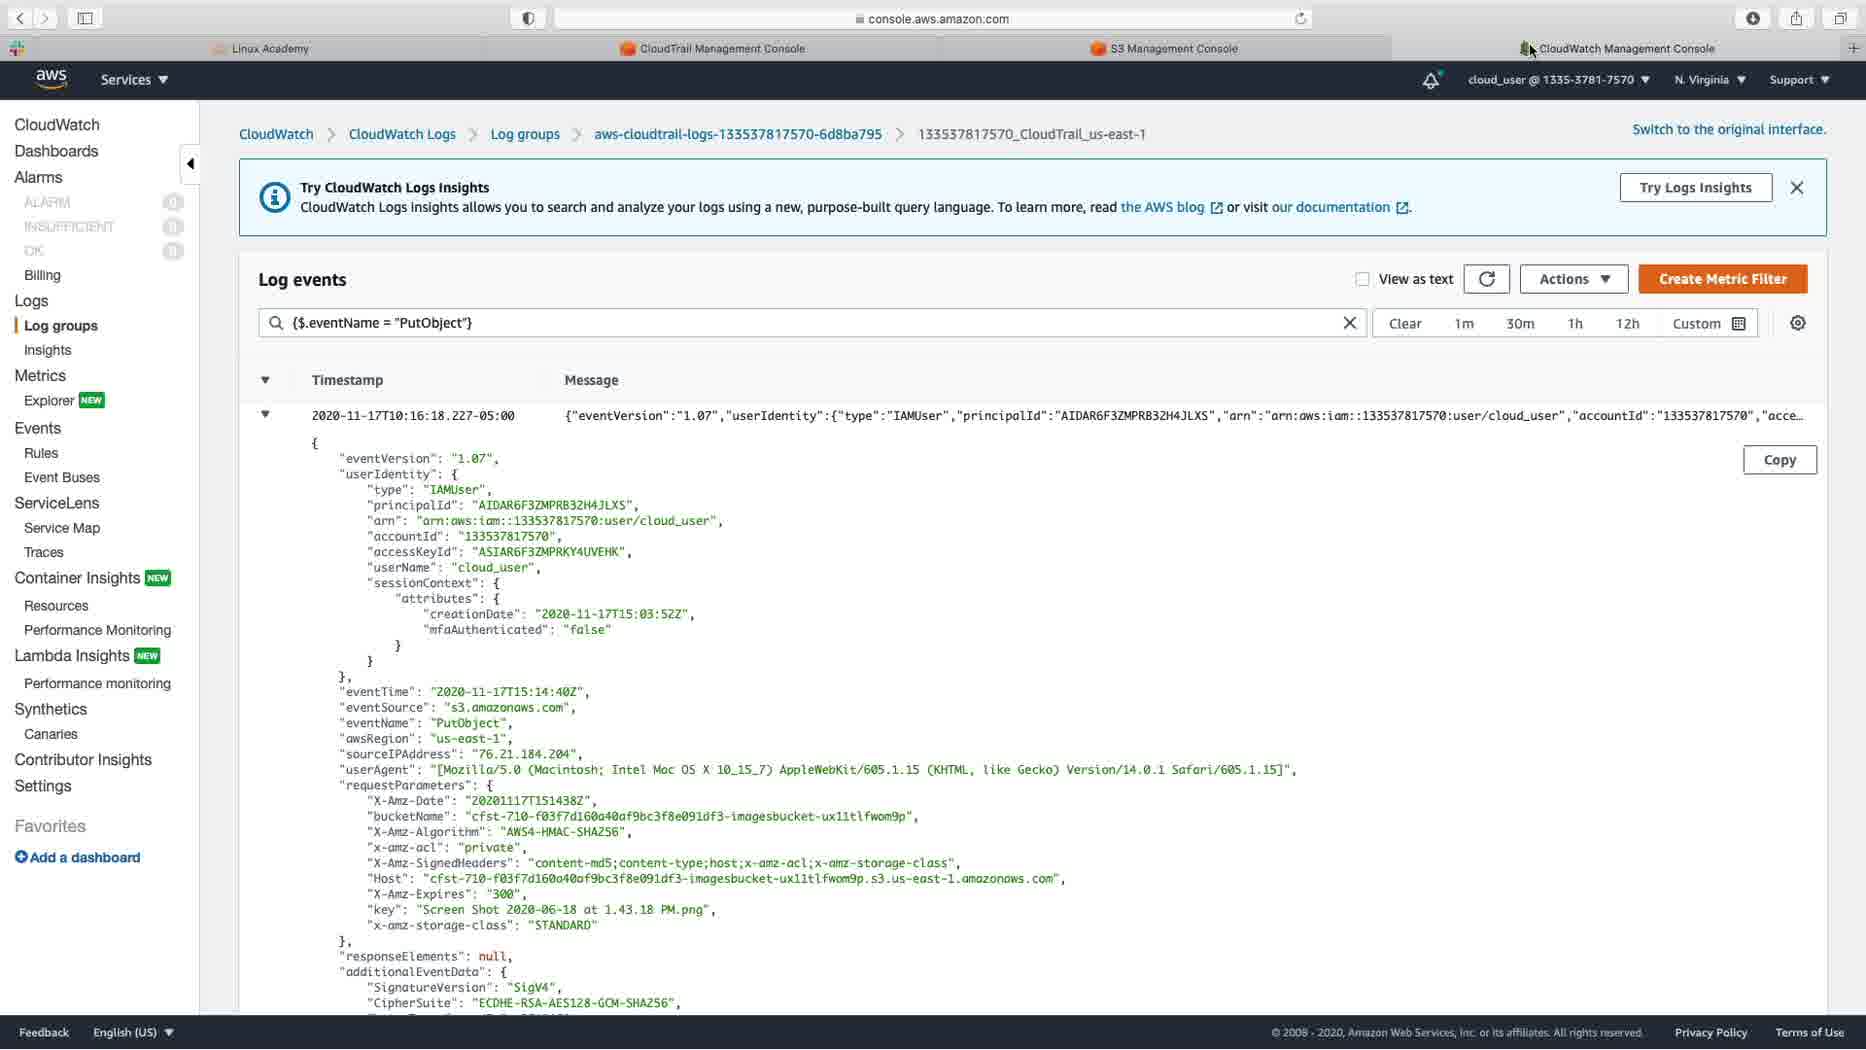
Task: Dismiss the Logs Insights info banner
Action: (1796, 188)
